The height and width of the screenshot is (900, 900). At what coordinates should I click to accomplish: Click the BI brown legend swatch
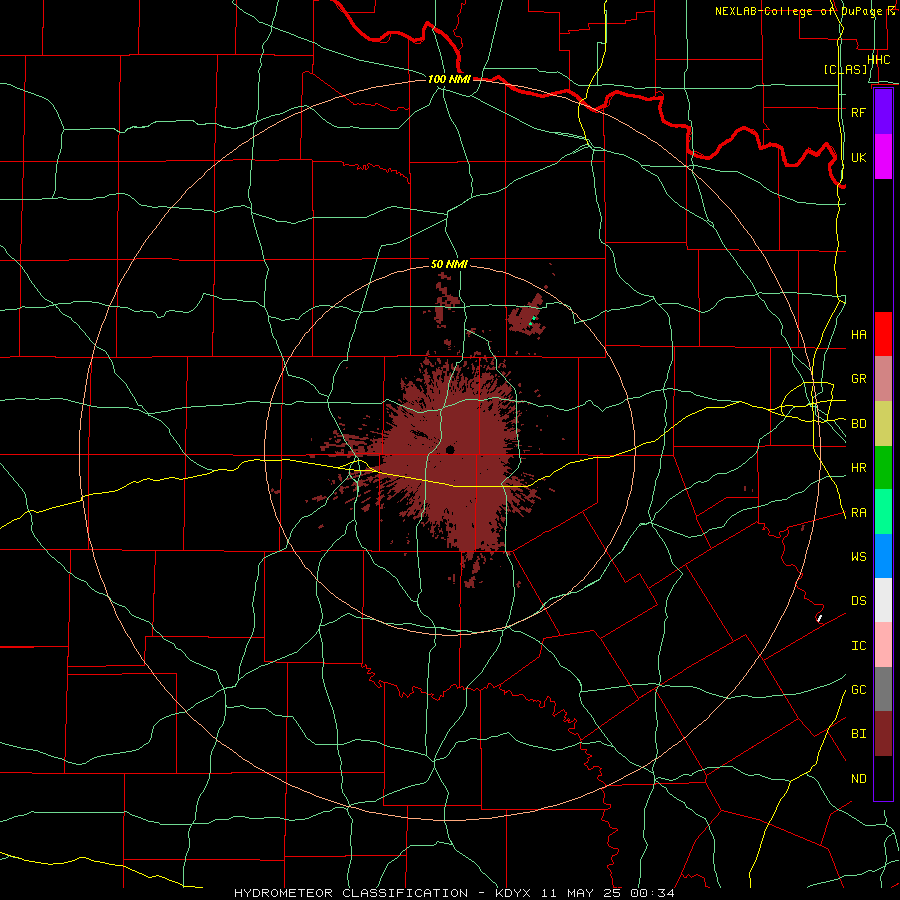pos(883,734)
